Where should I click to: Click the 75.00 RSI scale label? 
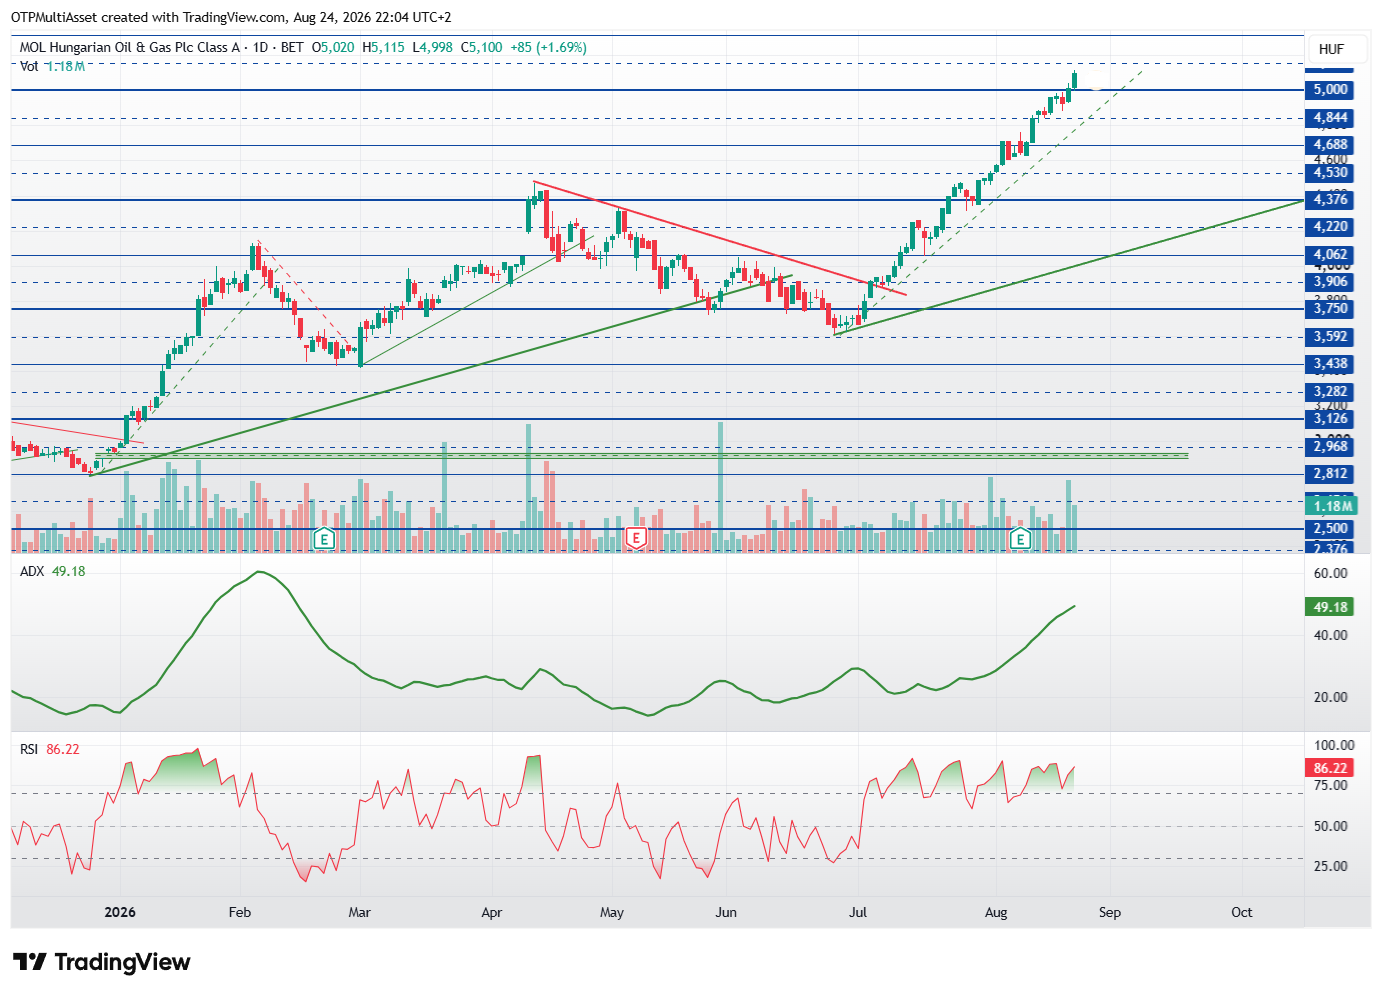(x=1330, y=785)
